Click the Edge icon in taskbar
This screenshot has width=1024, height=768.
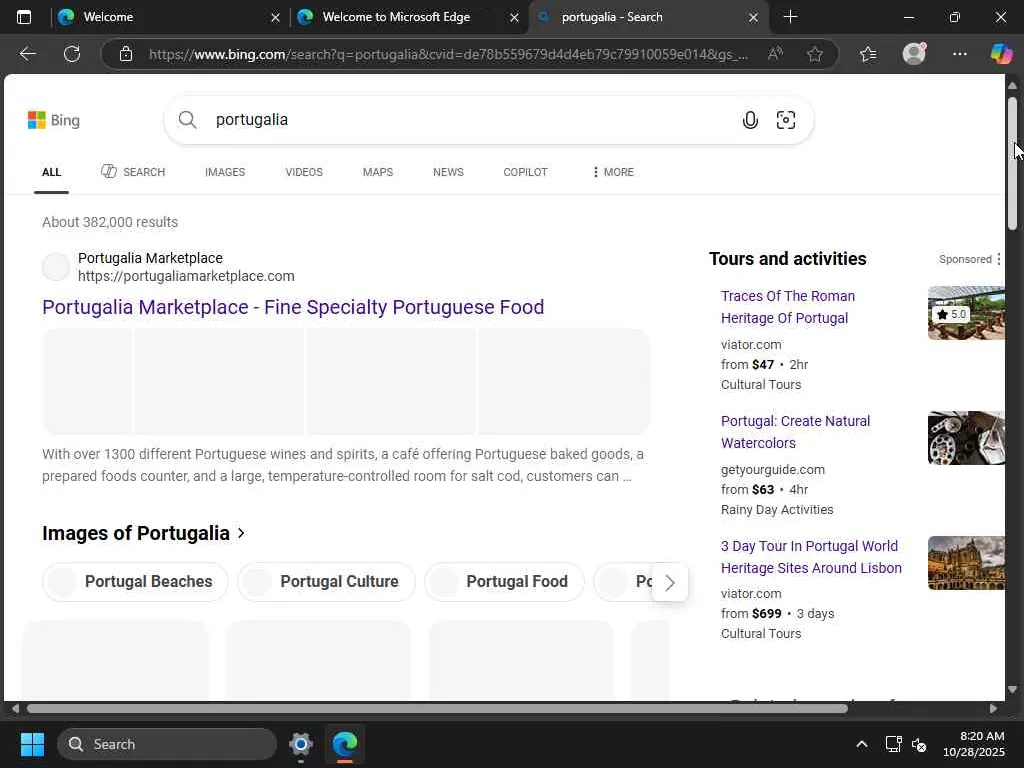point(345,744)
